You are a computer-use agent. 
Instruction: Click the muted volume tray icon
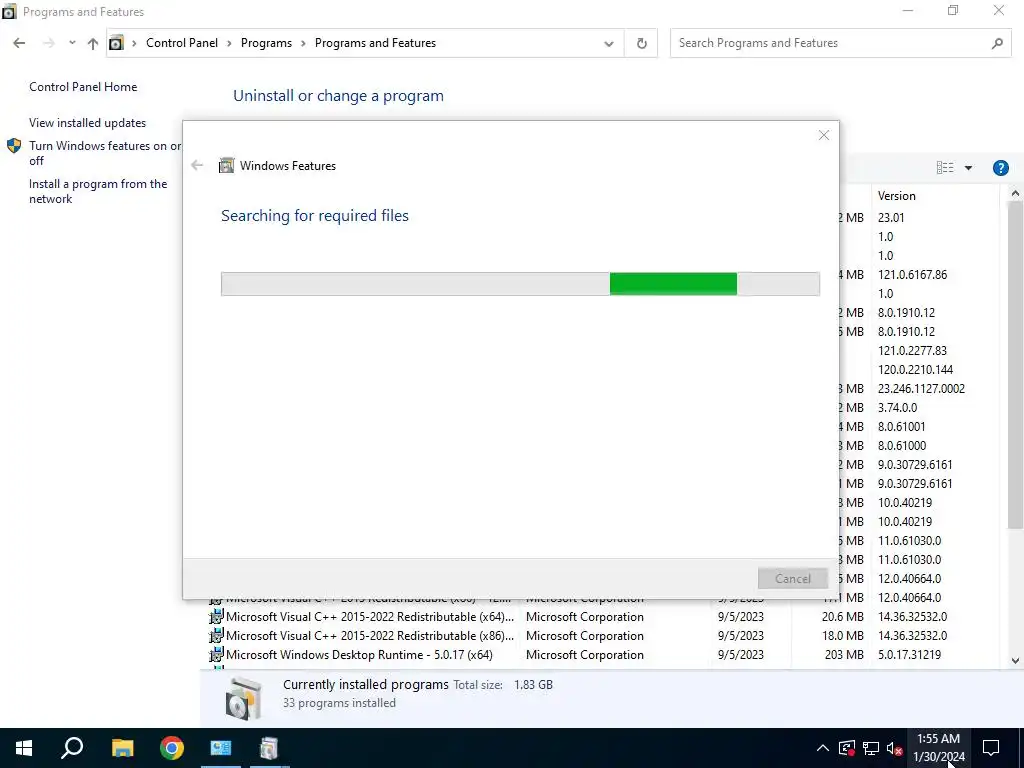895,748
